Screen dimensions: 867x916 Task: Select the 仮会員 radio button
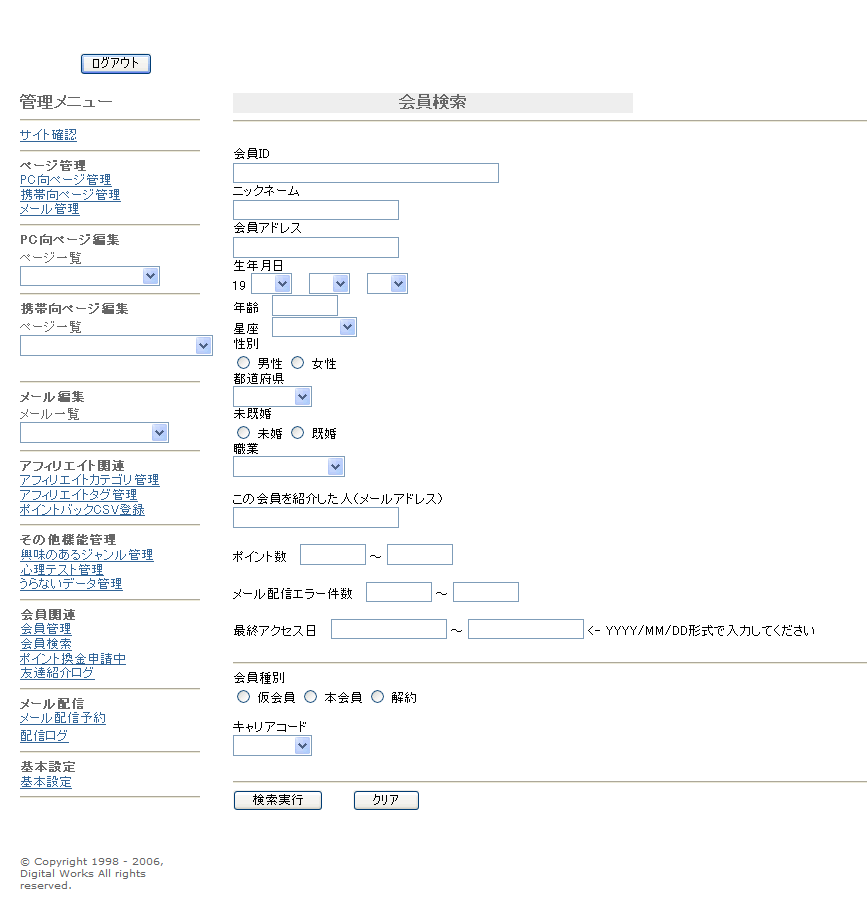[244, 697]
